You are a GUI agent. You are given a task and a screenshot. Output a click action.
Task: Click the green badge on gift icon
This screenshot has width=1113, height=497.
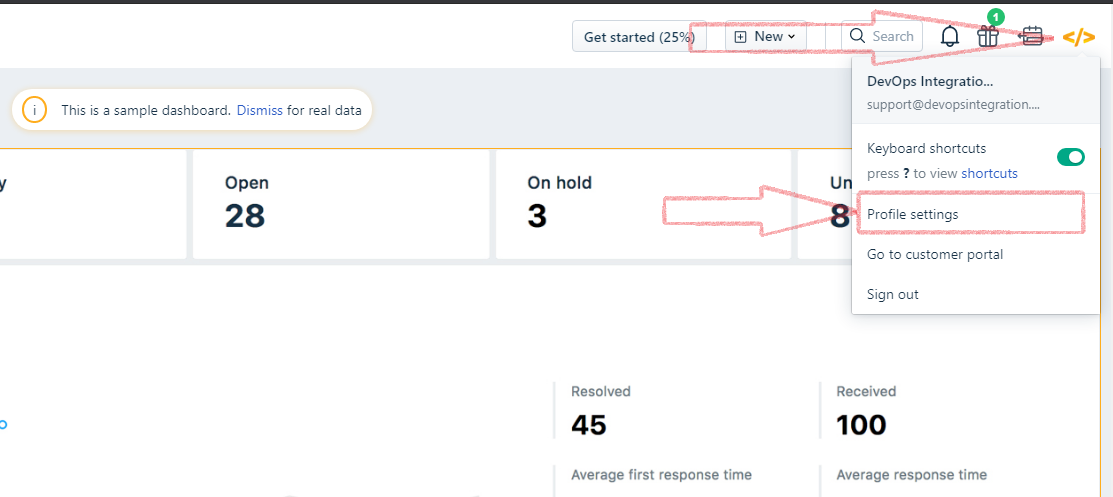coord(996,17)
